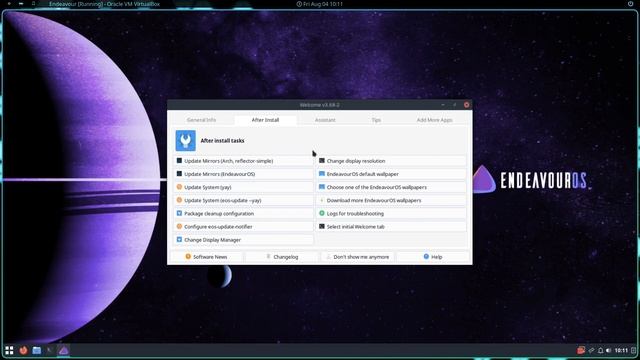The image size is (640, 360).
Task: Click the red update notifier tray icon
Action: [581, 350]
